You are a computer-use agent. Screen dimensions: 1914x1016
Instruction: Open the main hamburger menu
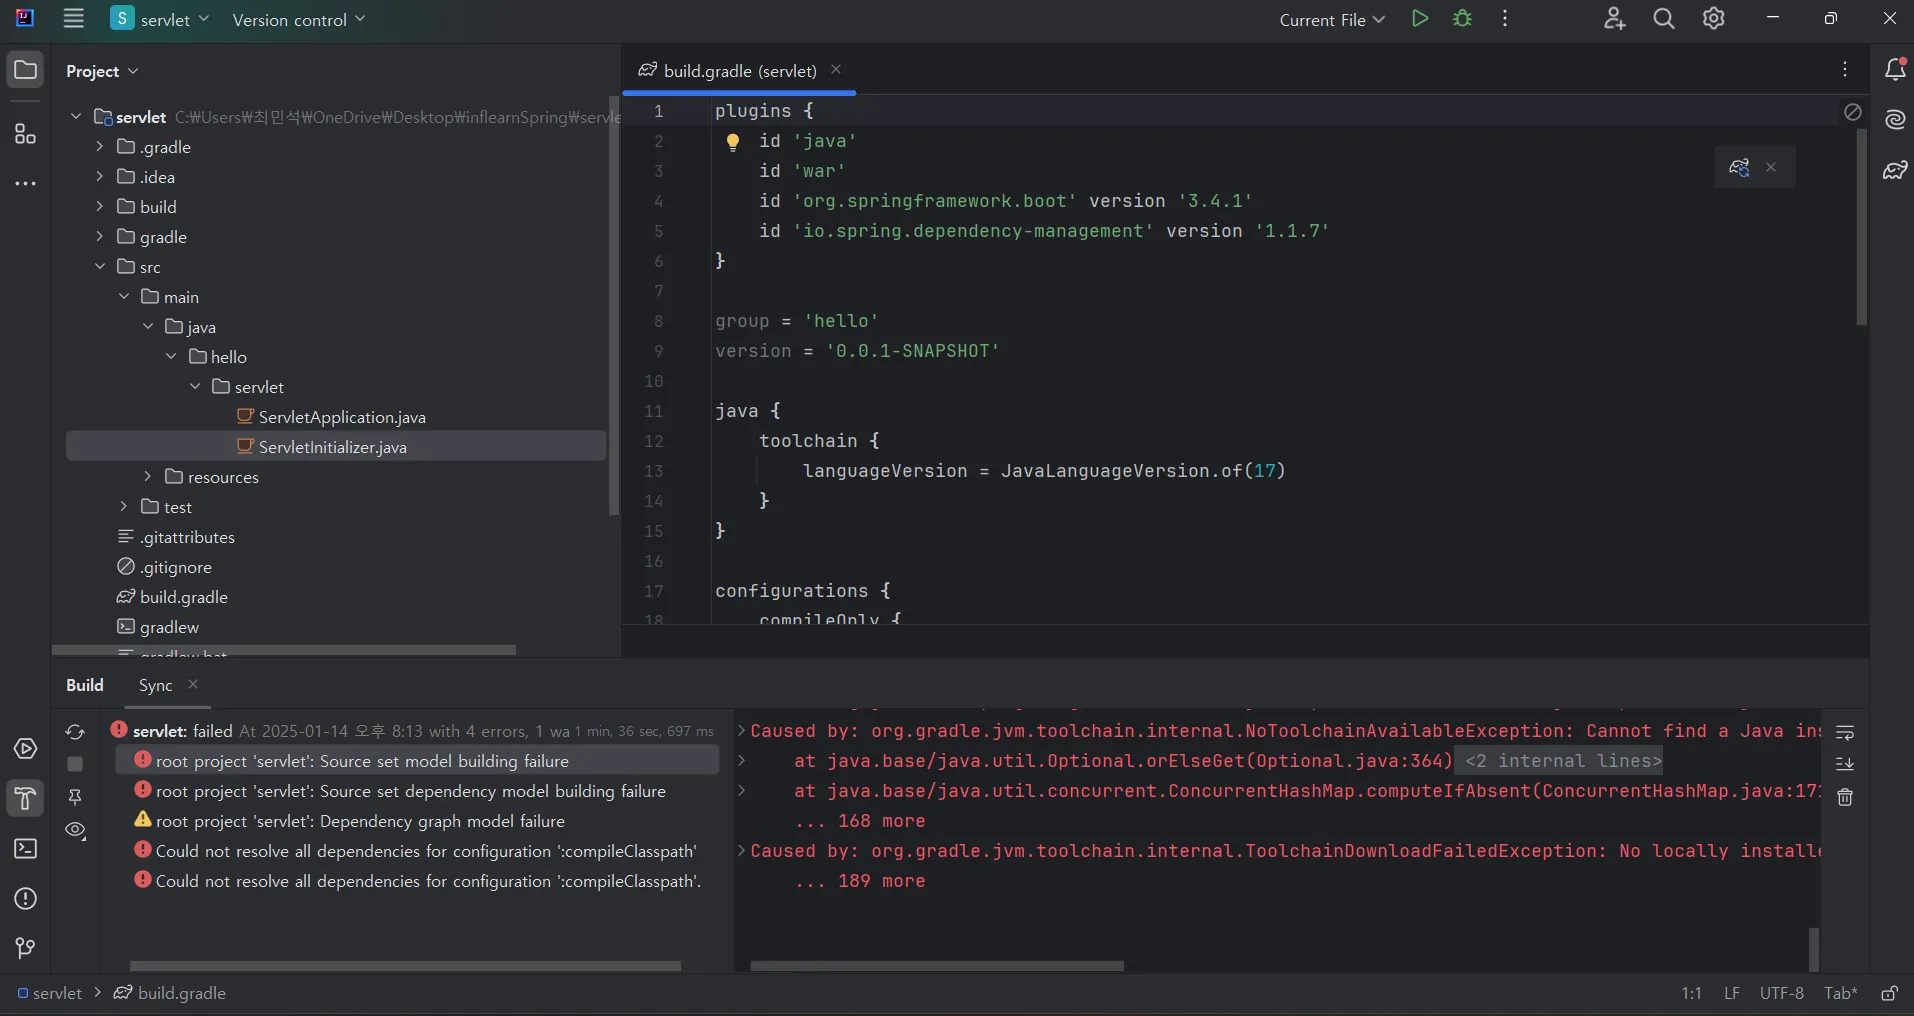coord(73,19)
